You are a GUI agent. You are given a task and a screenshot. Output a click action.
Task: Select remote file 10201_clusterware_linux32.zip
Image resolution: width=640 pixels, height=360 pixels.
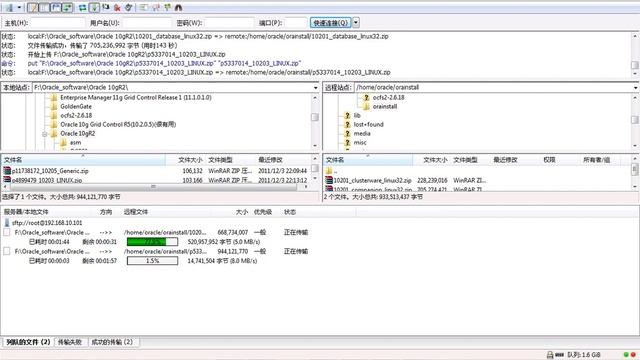(x=372, y=180)
